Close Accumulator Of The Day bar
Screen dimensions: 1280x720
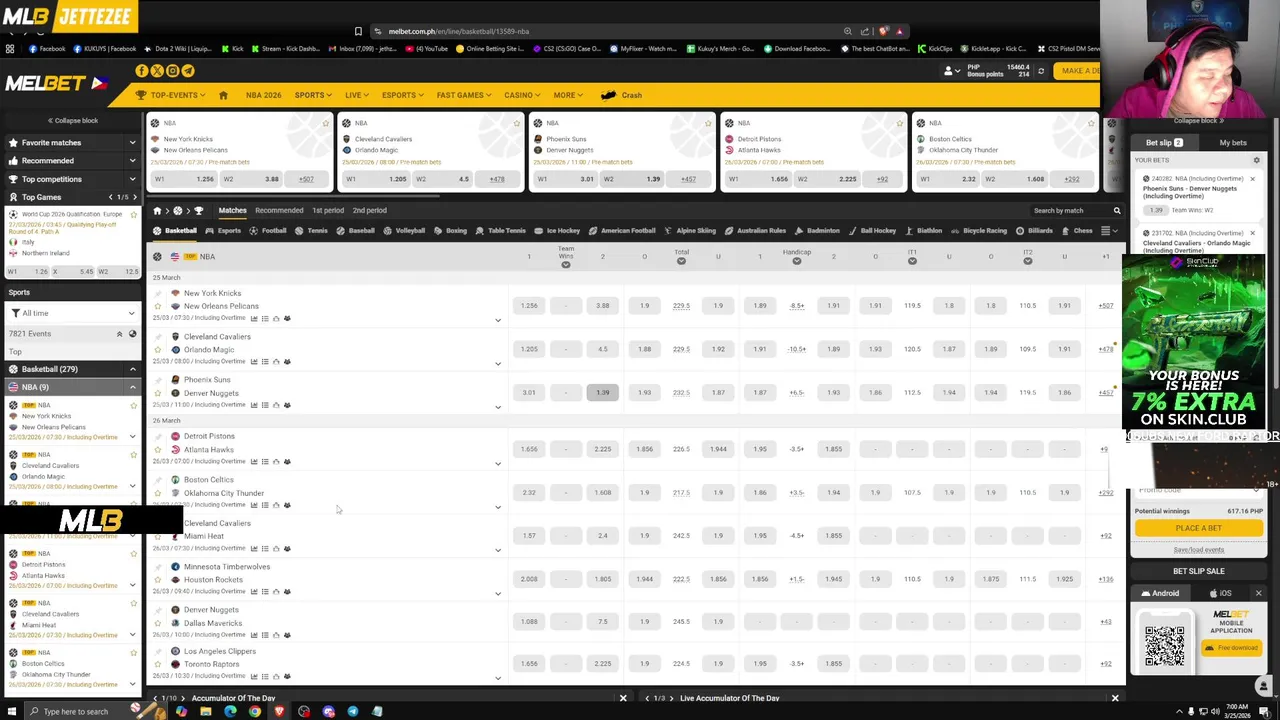622,698
